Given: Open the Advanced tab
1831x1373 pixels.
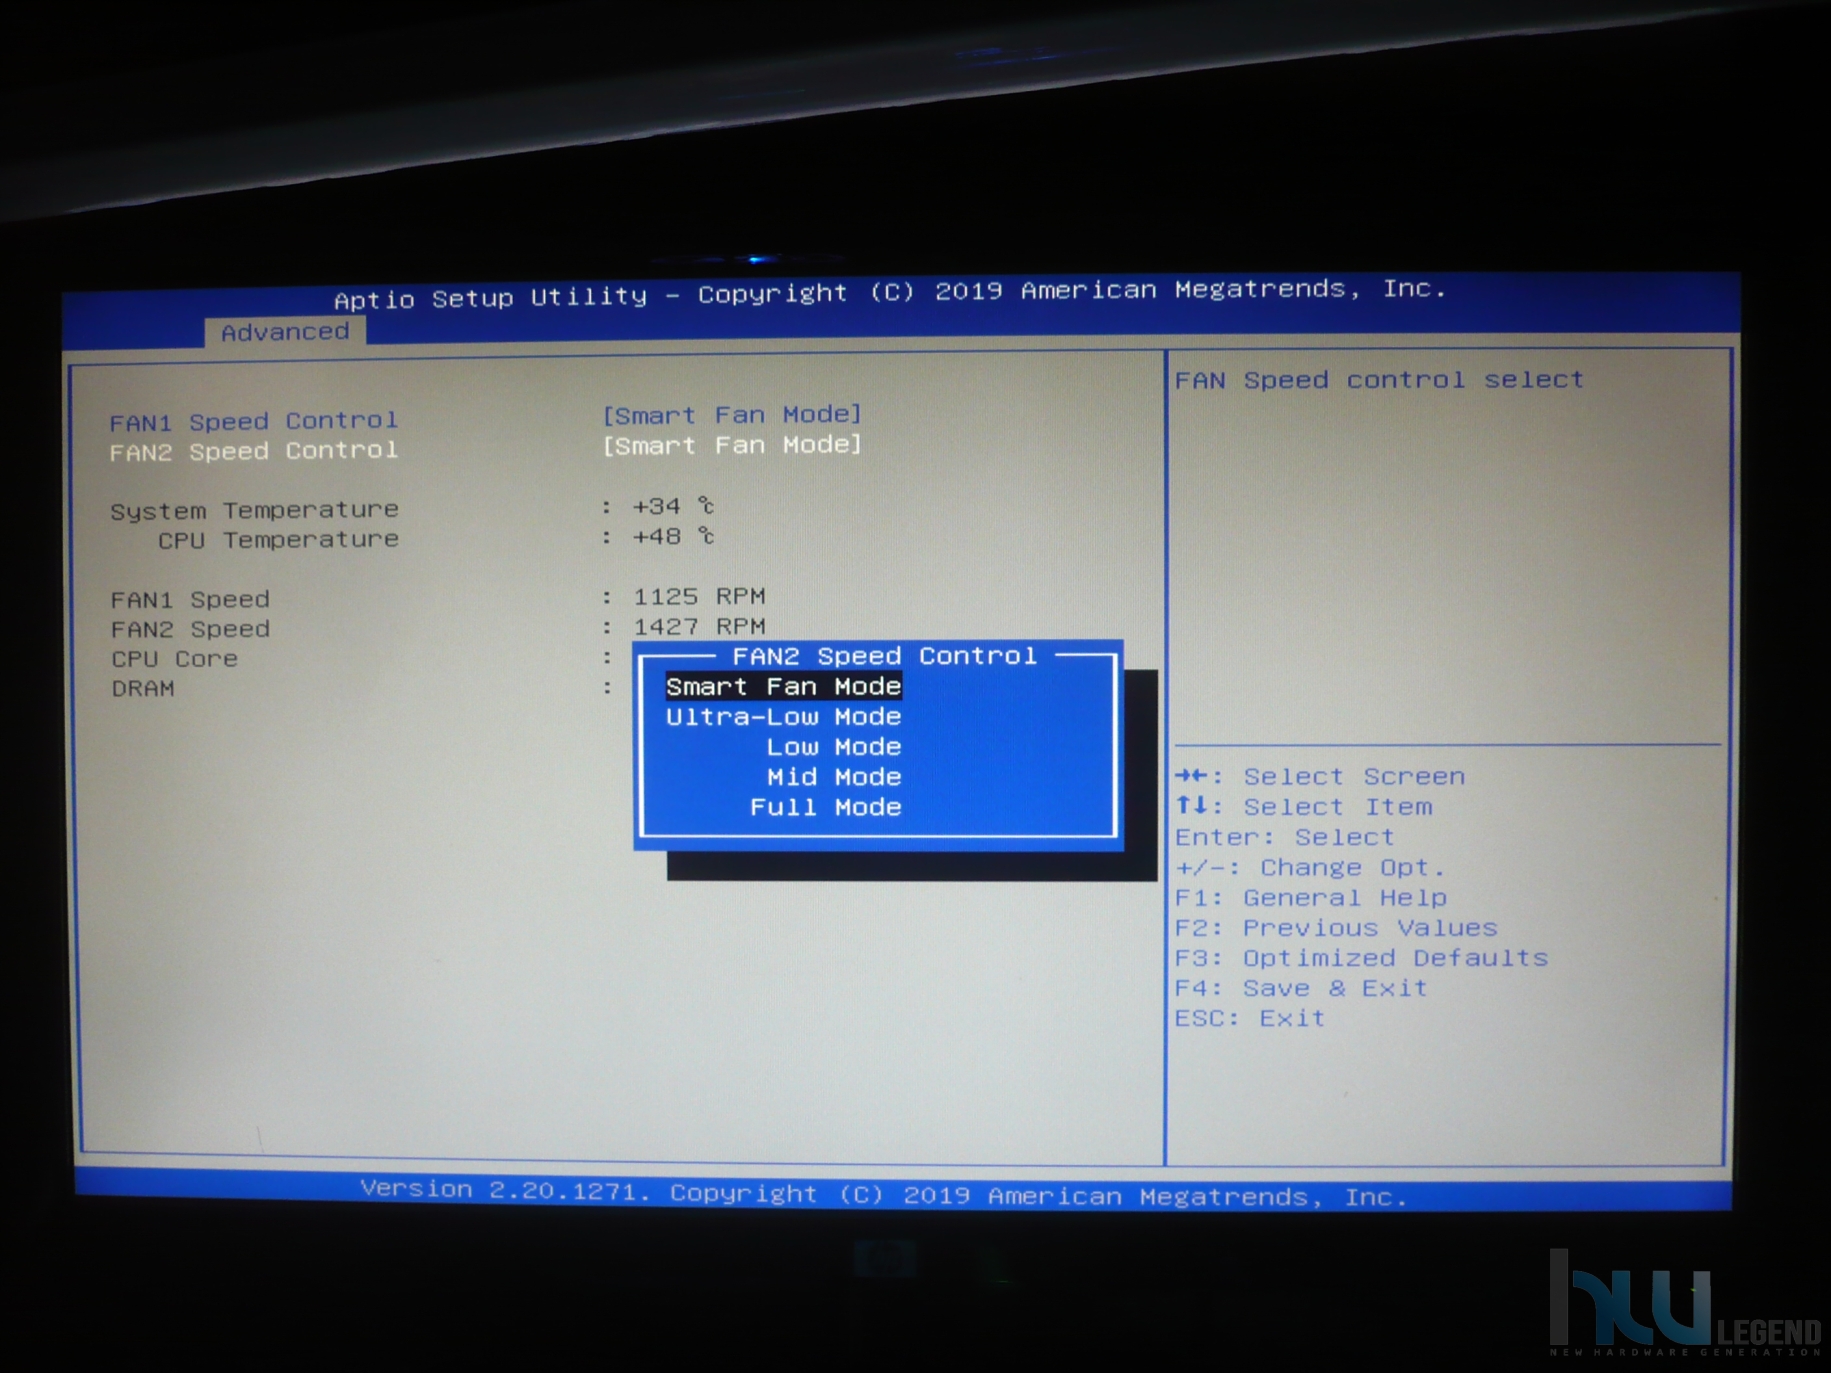Looking at the screenshot, I should point(285,332).
